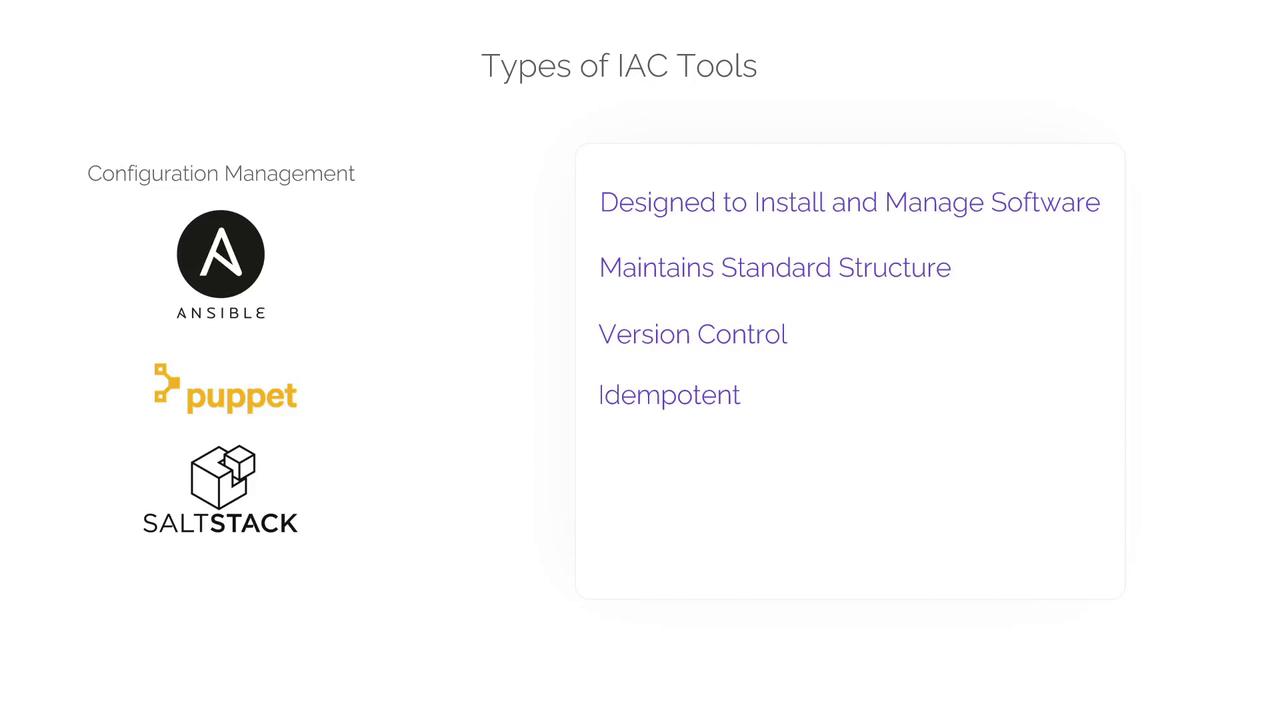
Task: Click the SaltStack cube icon
Action: (222, 476)
